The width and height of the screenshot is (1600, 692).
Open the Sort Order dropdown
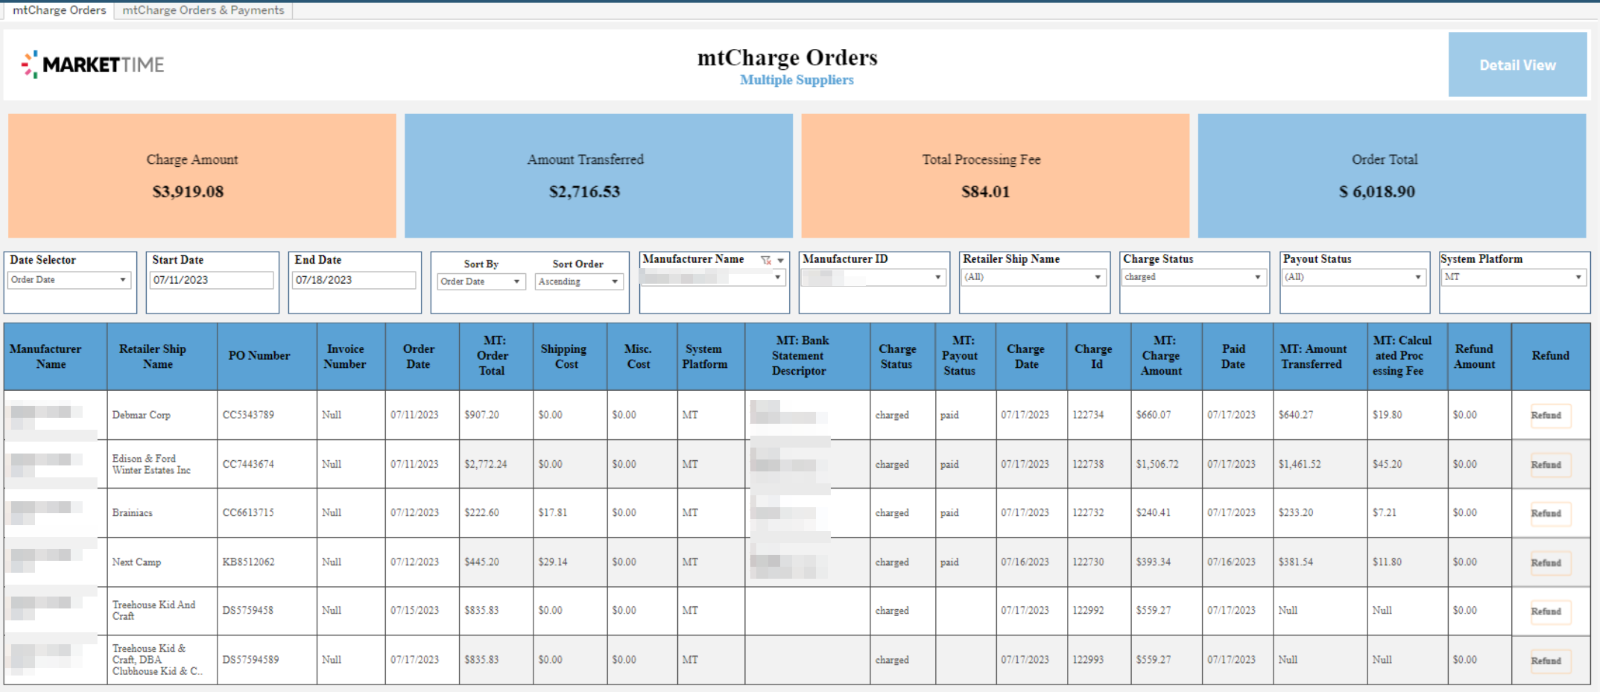tap(579, 282)
